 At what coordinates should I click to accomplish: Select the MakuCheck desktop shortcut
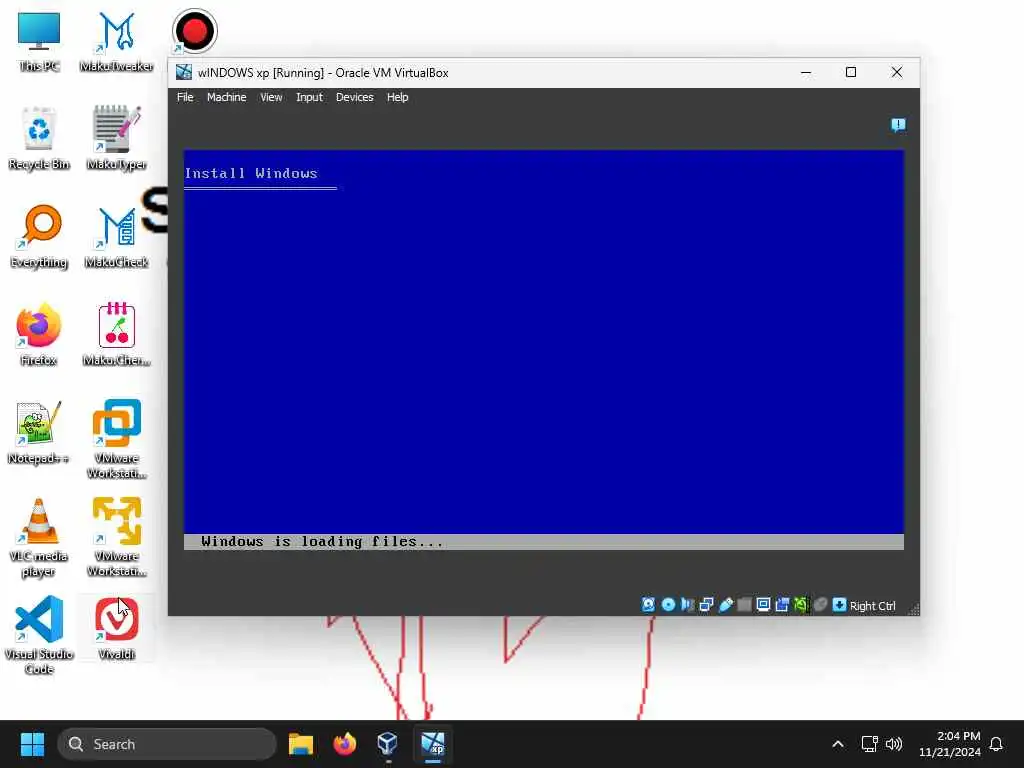(117, 236)
